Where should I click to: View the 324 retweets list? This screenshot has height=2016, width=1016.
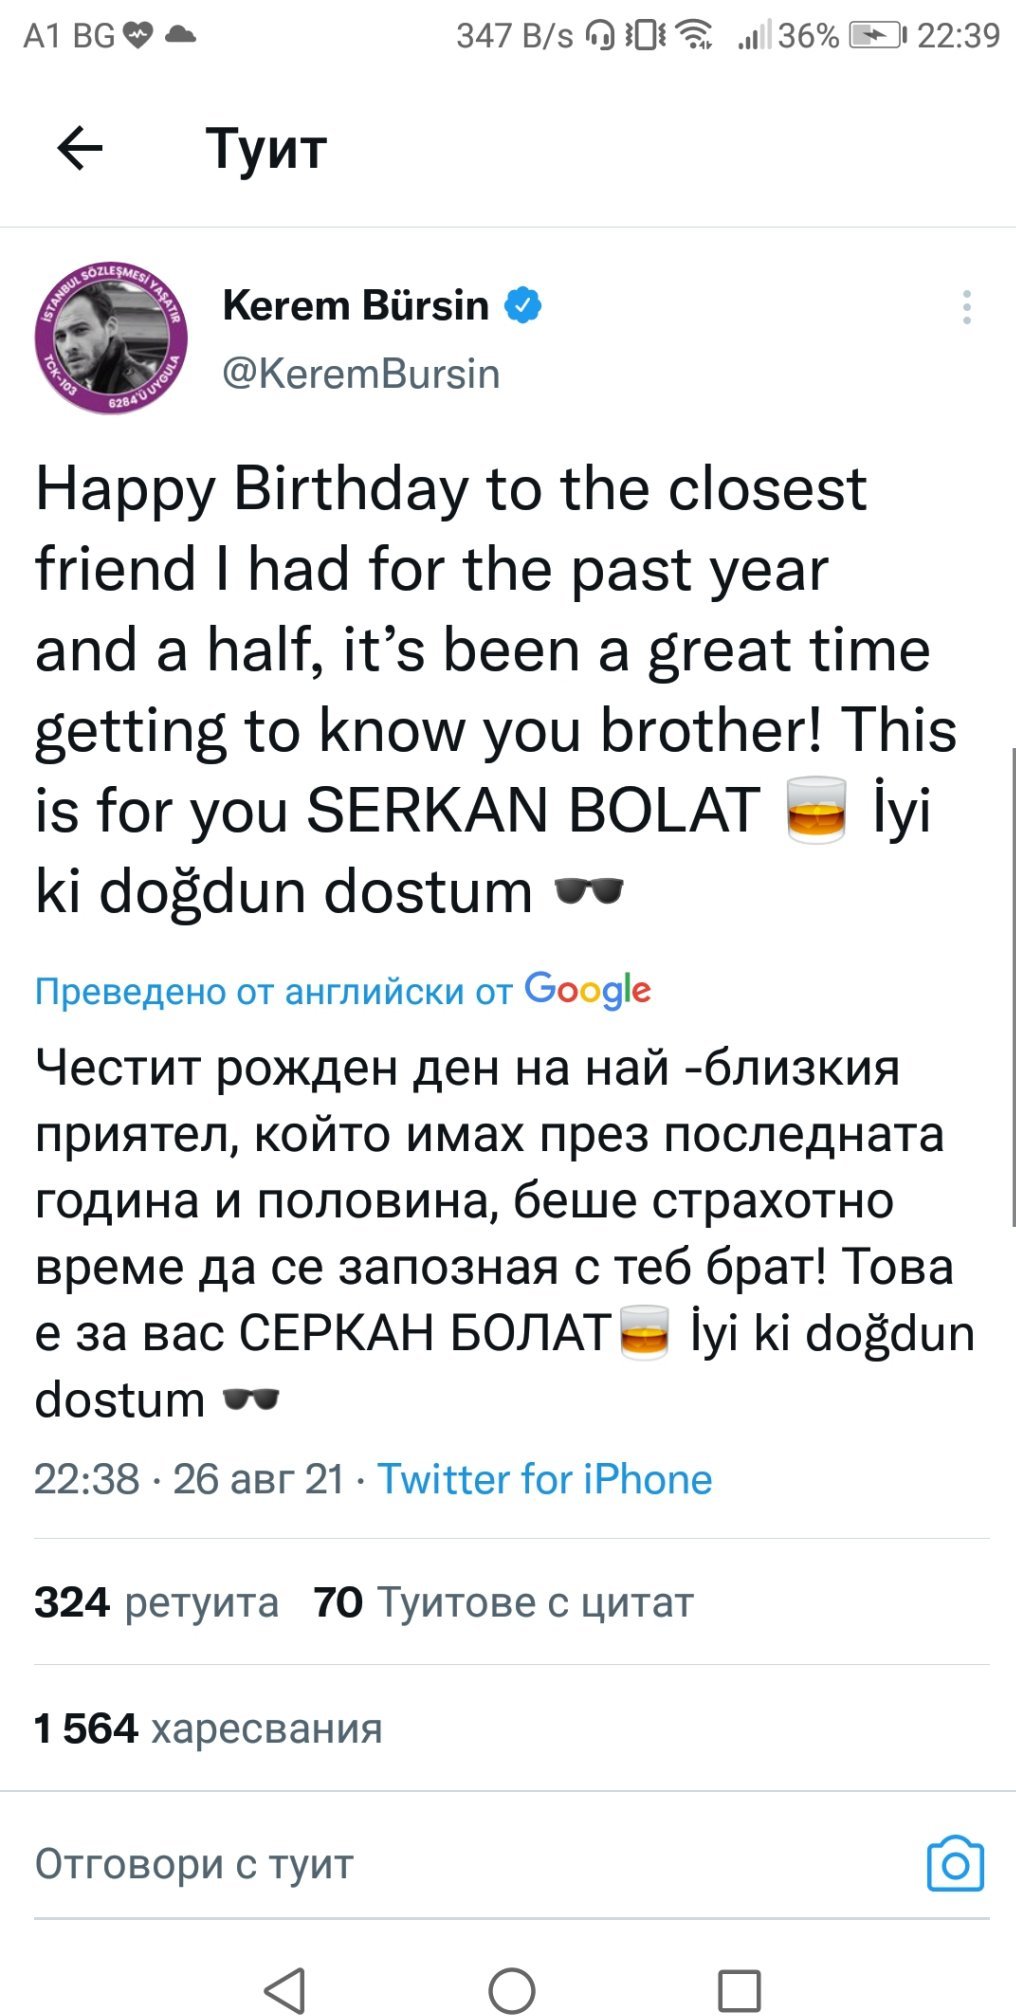click(156, 1602)
